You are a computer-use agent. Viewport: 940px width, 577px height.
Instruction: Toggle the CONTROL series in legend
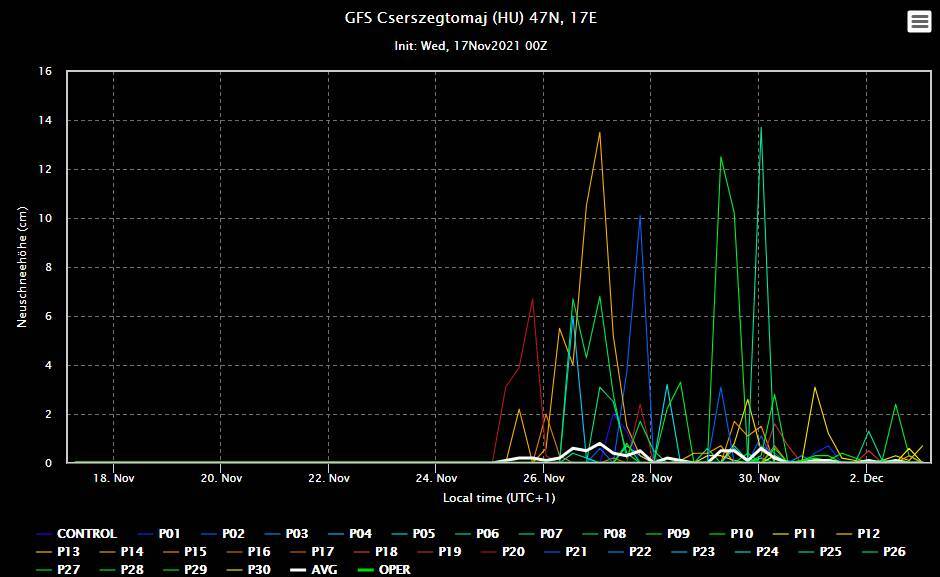point(86,534)
